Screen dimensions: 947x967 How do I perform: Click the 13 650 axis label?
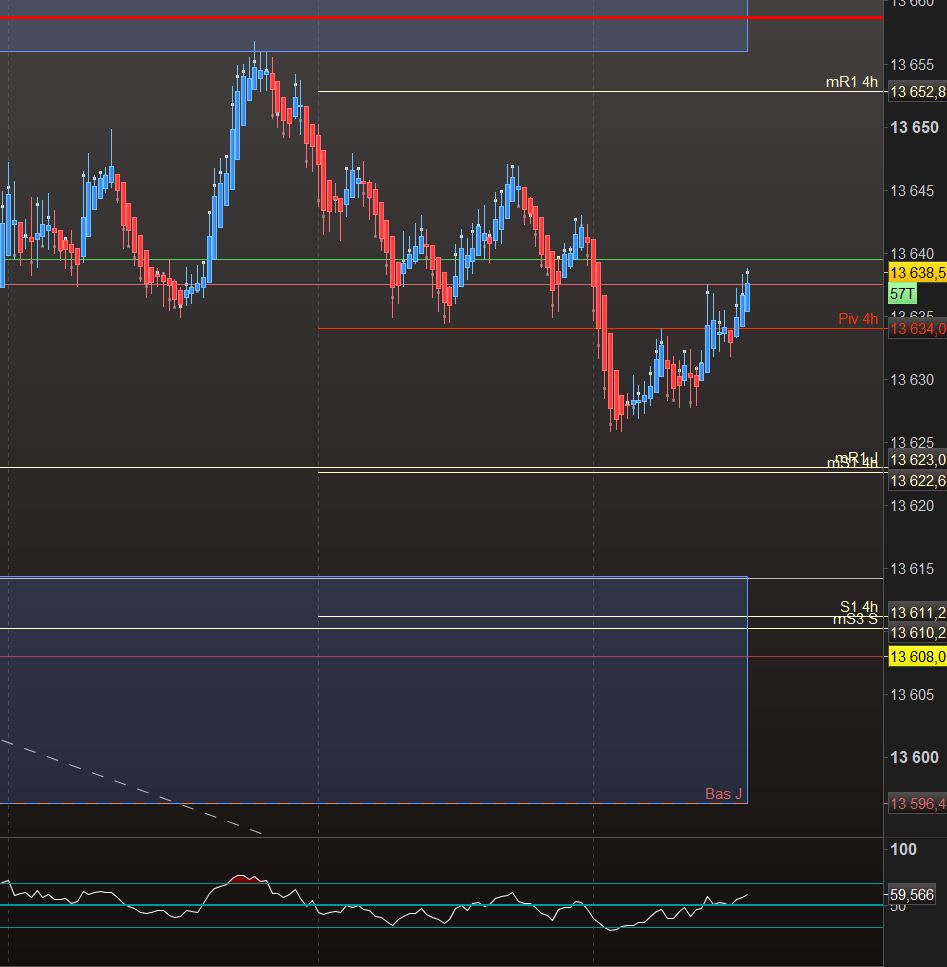point(914,128)
